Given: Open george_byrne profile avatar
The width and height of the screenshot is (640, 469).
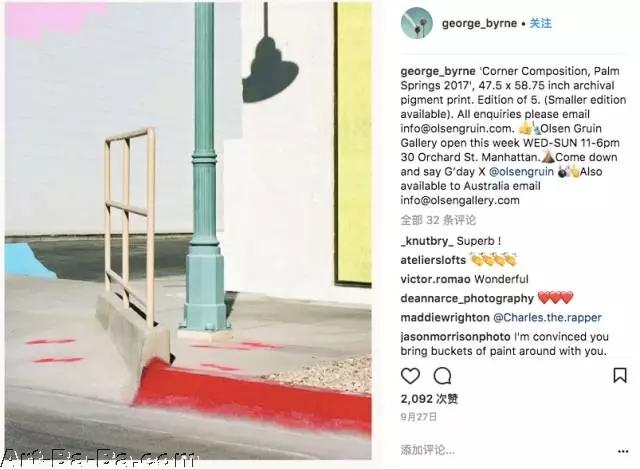Looking at the screenshot, I should coord(416,23).
